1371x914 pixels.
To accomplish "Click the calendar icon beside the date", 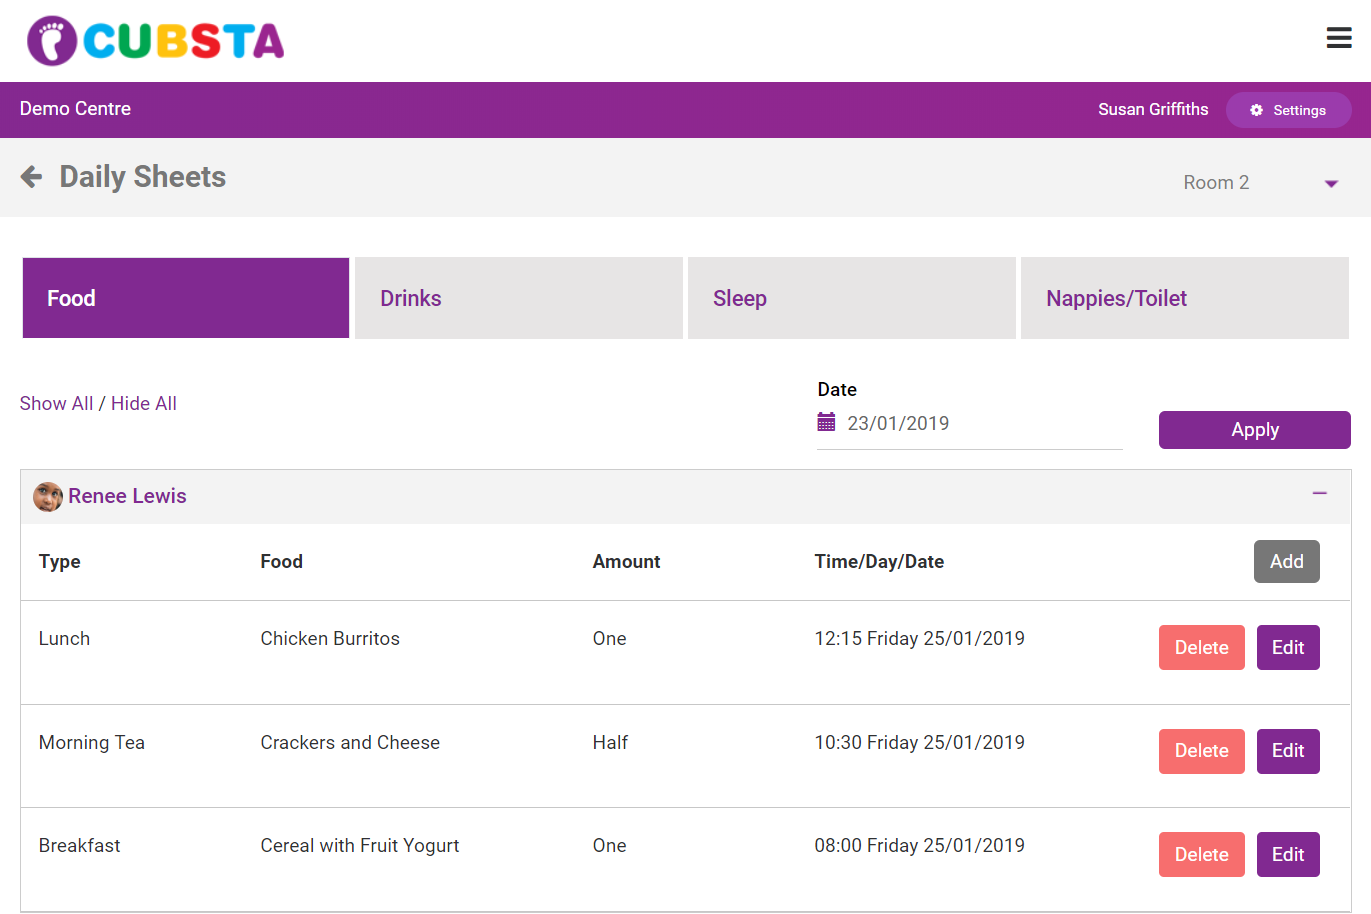I will coord(826,422).
